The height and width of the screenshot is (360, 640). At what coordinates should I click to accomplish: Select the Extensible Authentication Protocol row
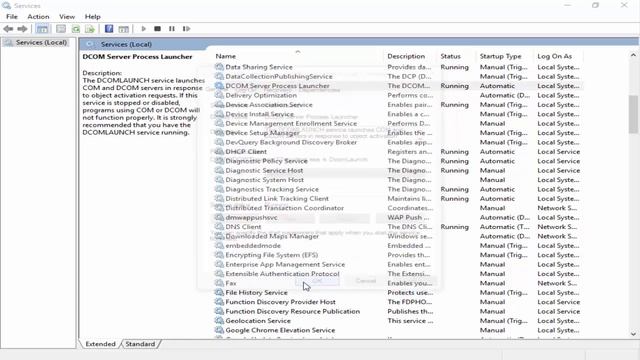pos(398,273)
